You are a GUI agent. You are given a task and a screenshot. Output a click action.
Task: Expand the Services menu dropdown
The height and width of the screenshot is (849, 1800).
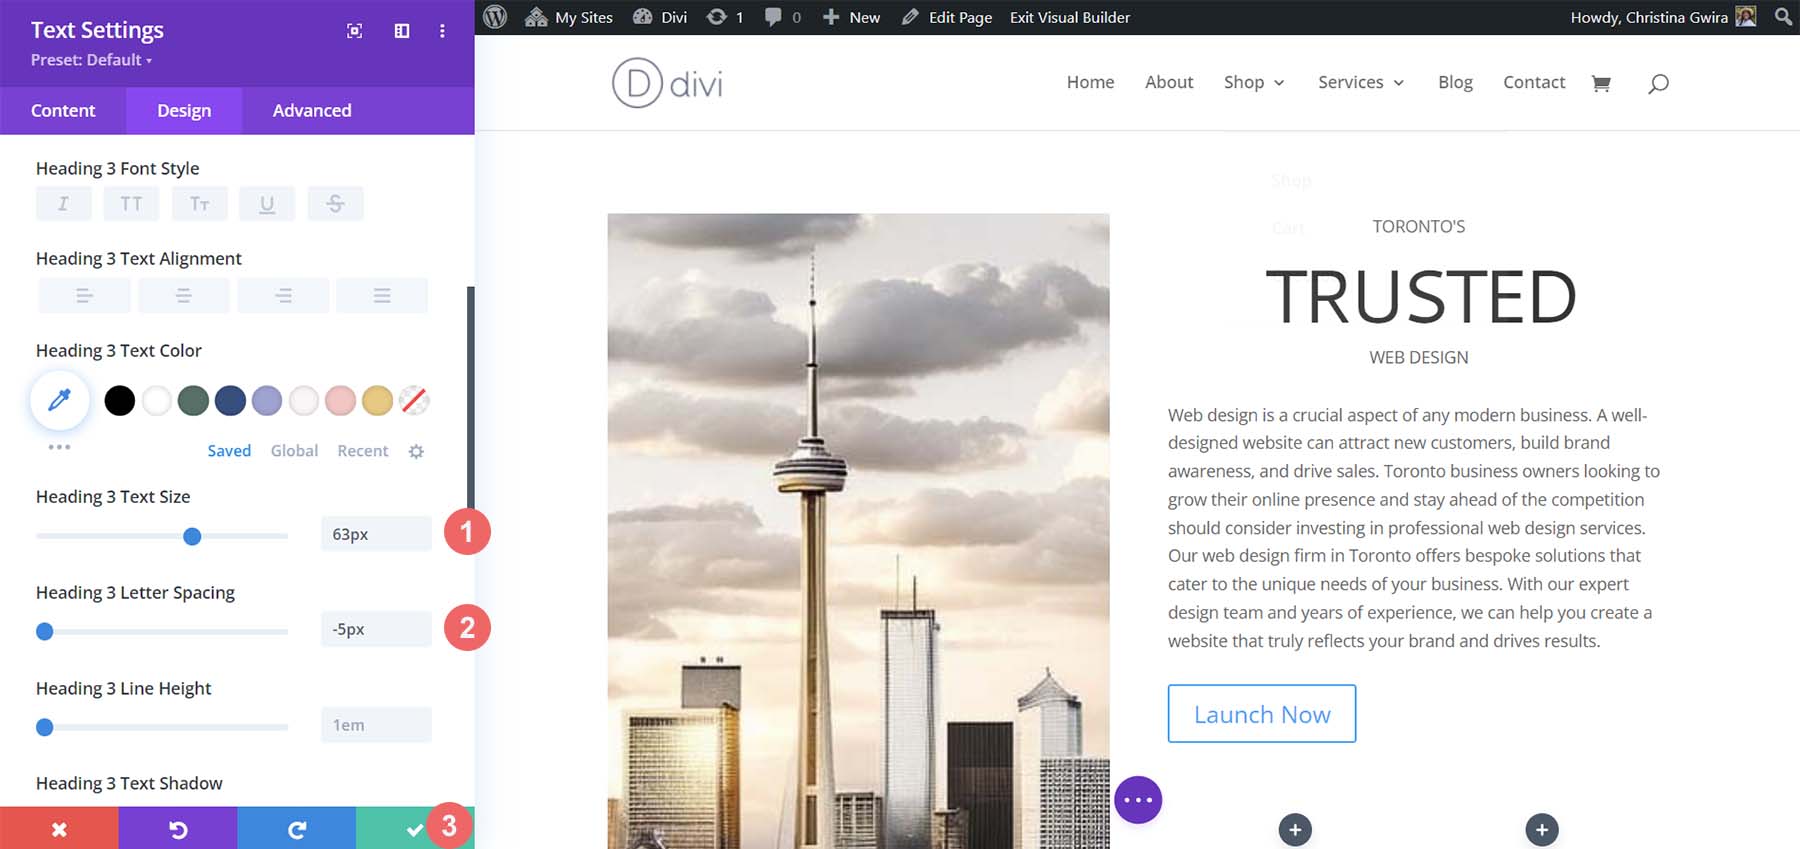point(1360,83)
